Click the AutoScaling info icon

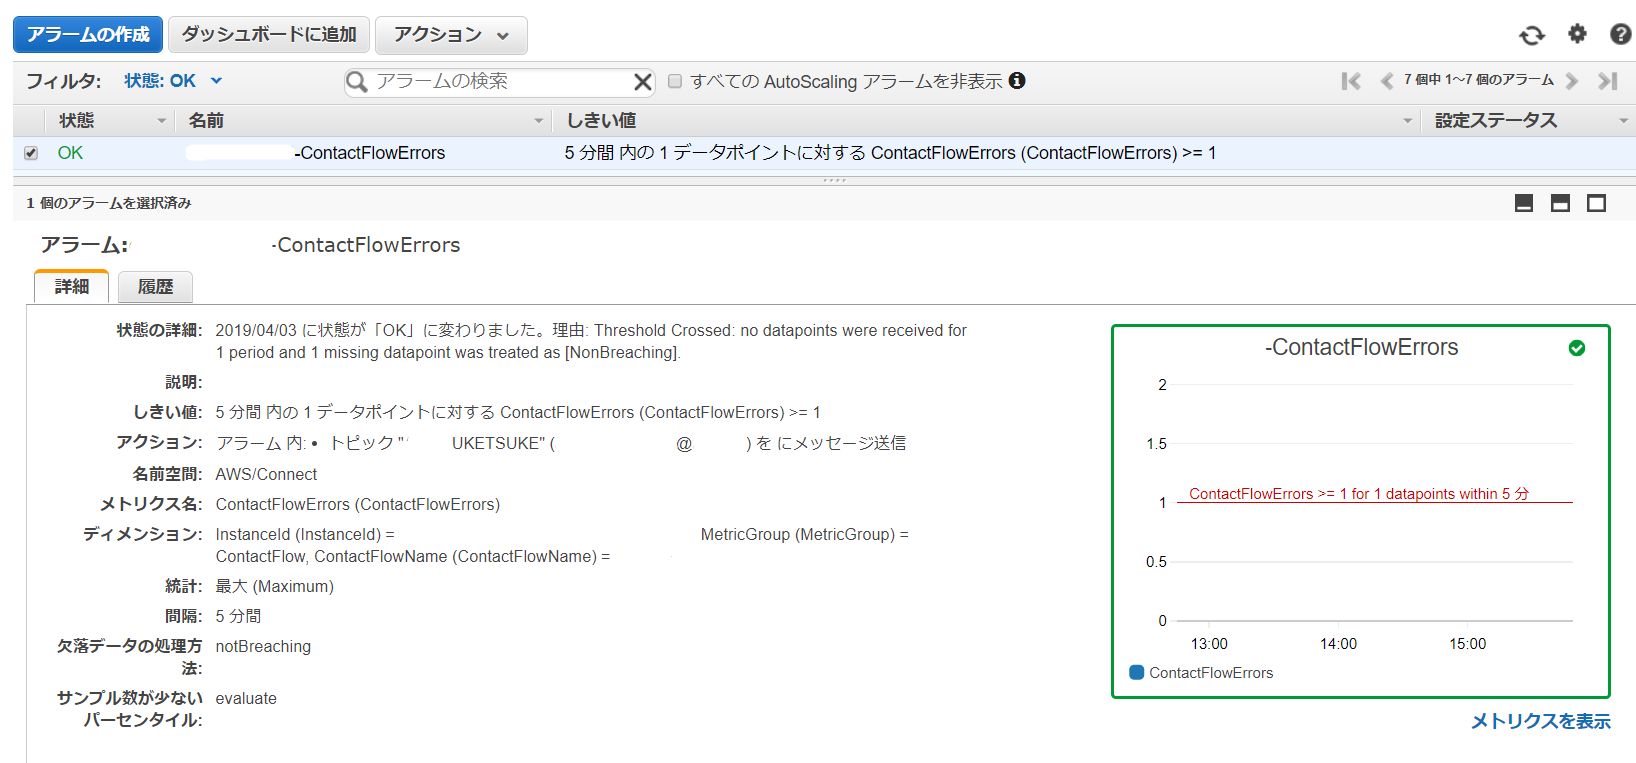point(1017,81)
